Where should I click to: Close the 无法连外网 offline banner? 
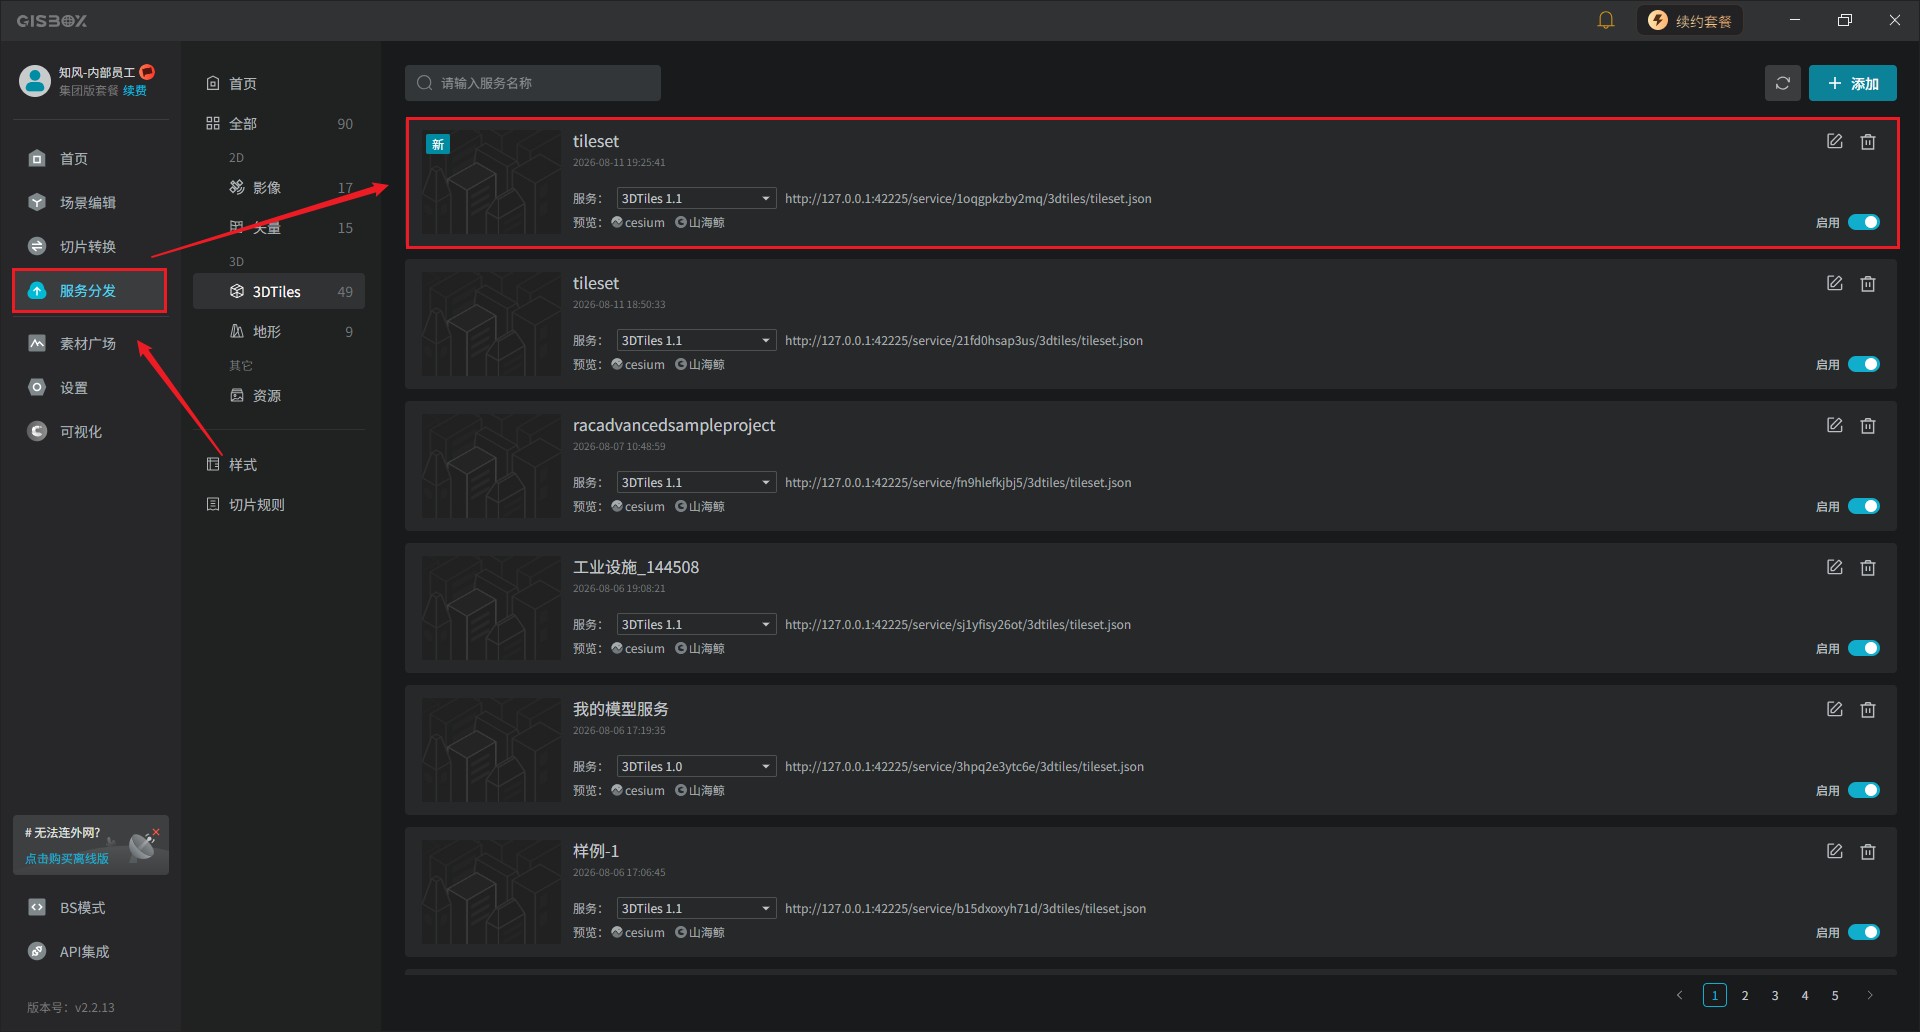[156, 831]
